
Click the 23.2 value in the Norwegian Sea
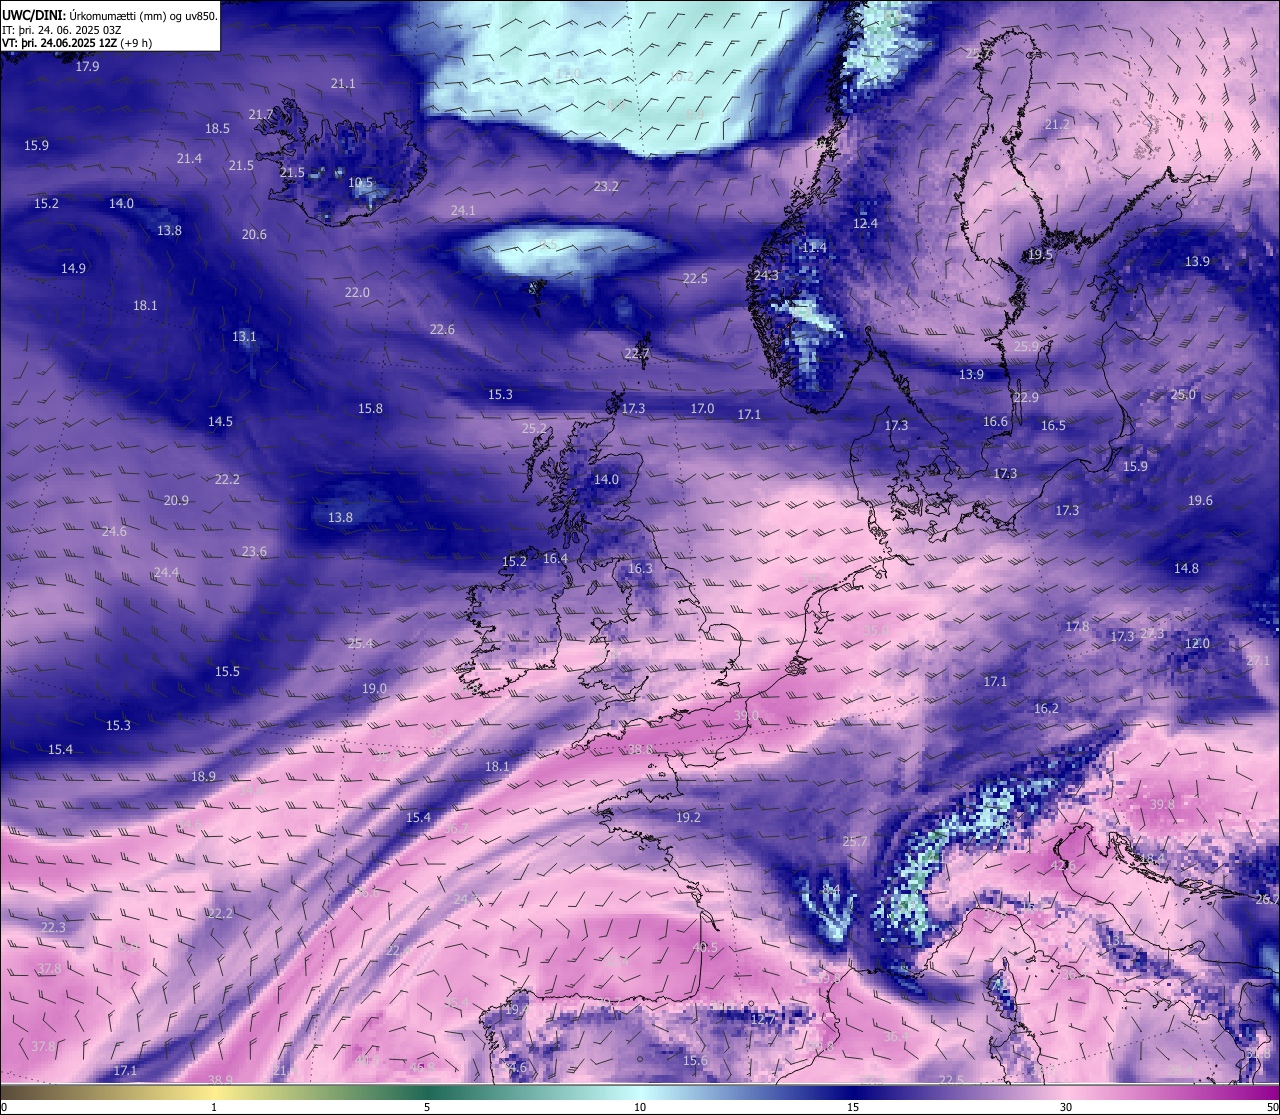(606, 186)
